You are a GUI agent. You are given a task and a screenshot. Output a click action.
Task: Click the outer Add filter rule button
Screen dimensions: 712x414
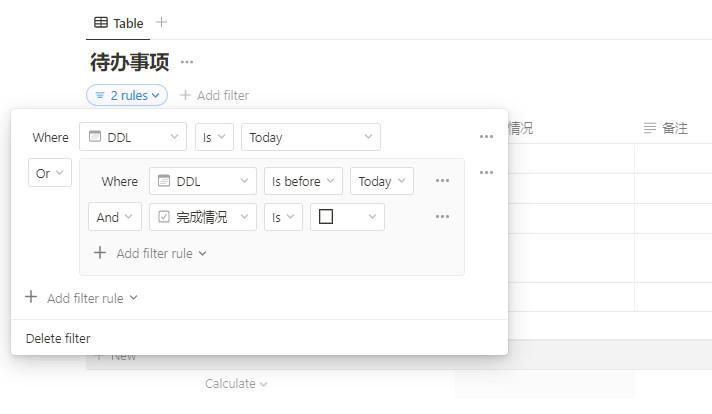point(83,298)
